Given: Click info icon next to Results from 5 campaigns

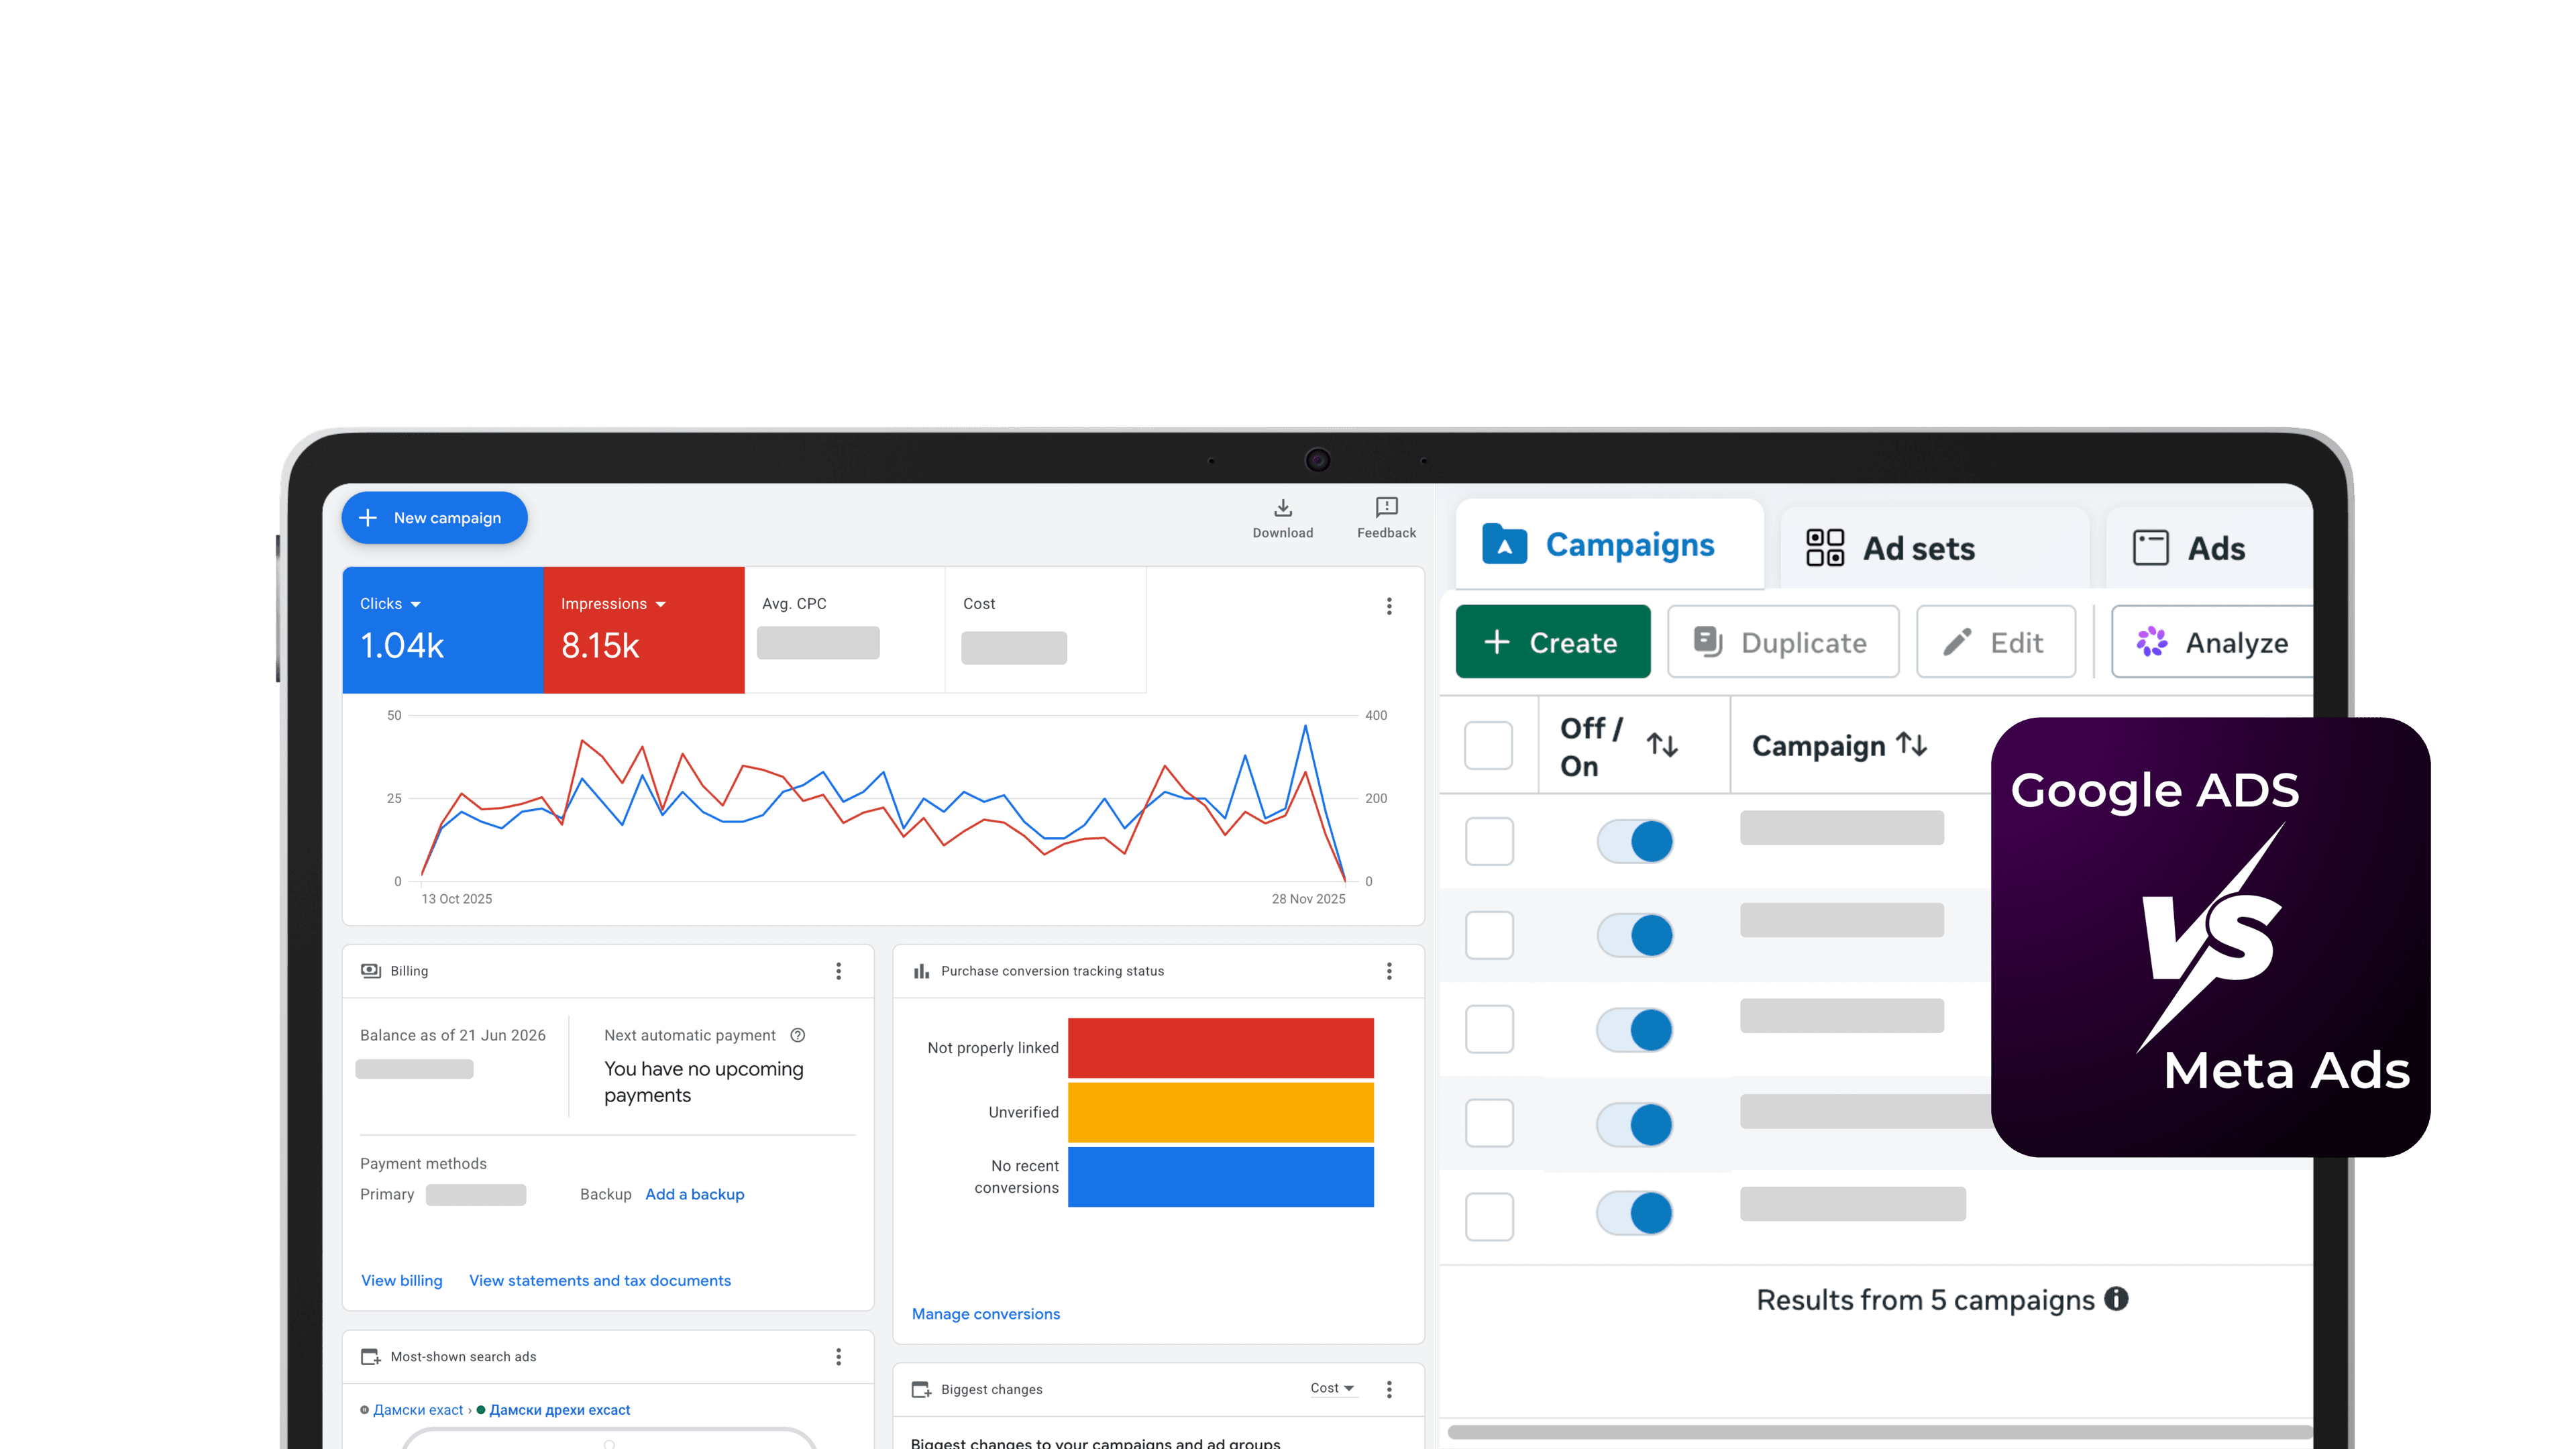Looking at the screenshot, I should point(2116,1298).
